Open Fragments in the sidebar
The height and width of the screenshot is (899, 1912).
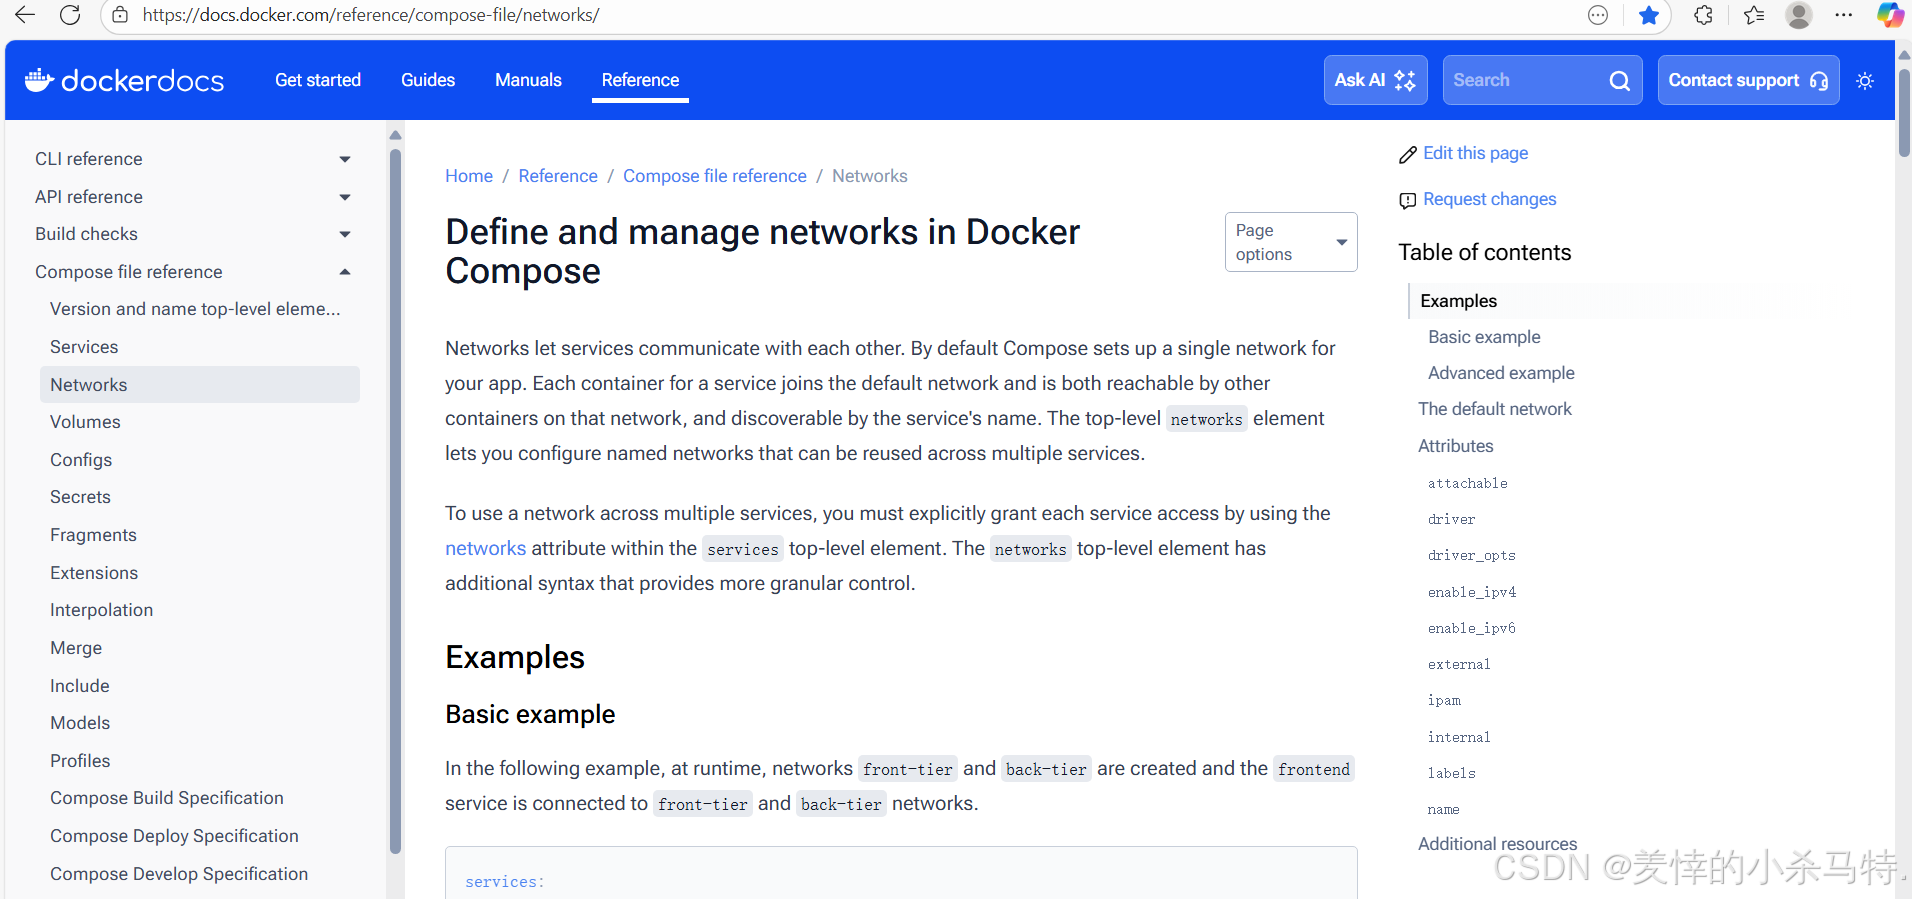(x=93, y=535)
